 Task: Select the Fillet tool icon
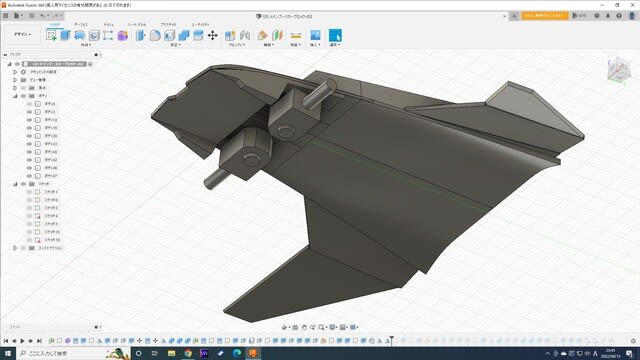pos(155,36)
